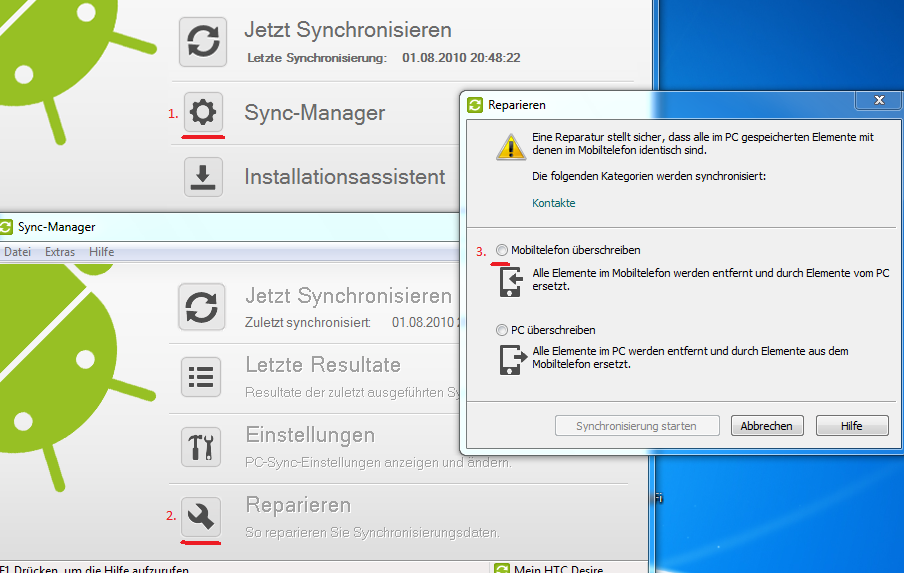This screenshot has width=904, height=573.
Task: Click the overwrite-phone icon with left arrow
Action: (511, 282)
